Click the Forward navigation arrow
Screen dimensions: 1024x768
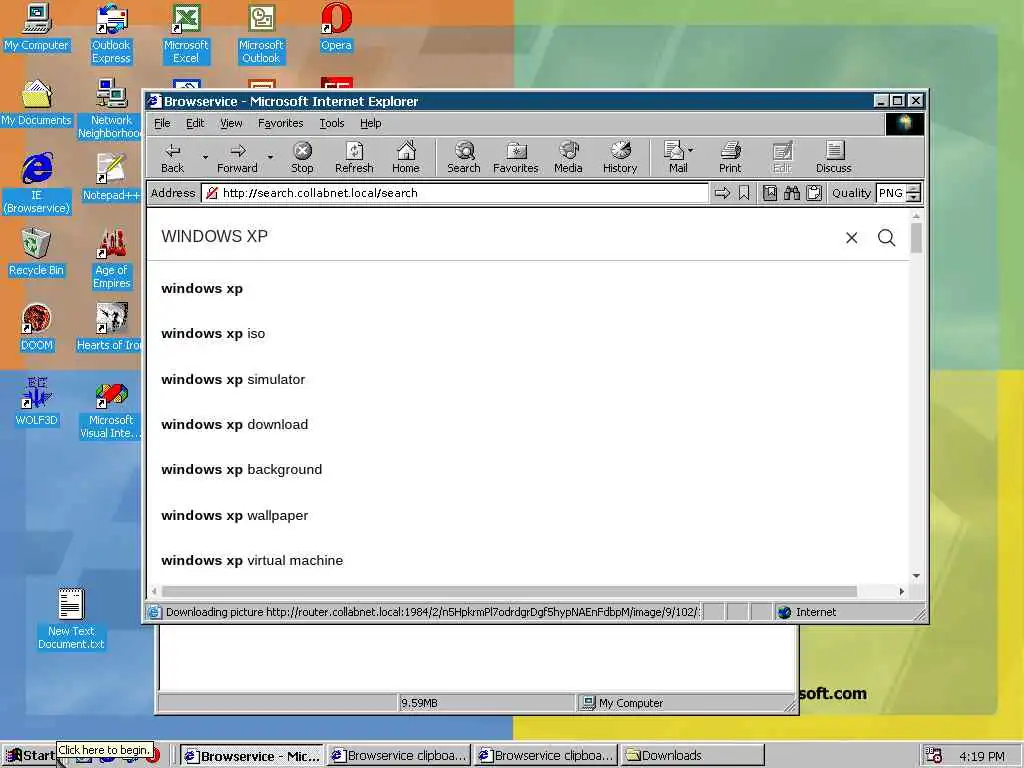[237, 158]
